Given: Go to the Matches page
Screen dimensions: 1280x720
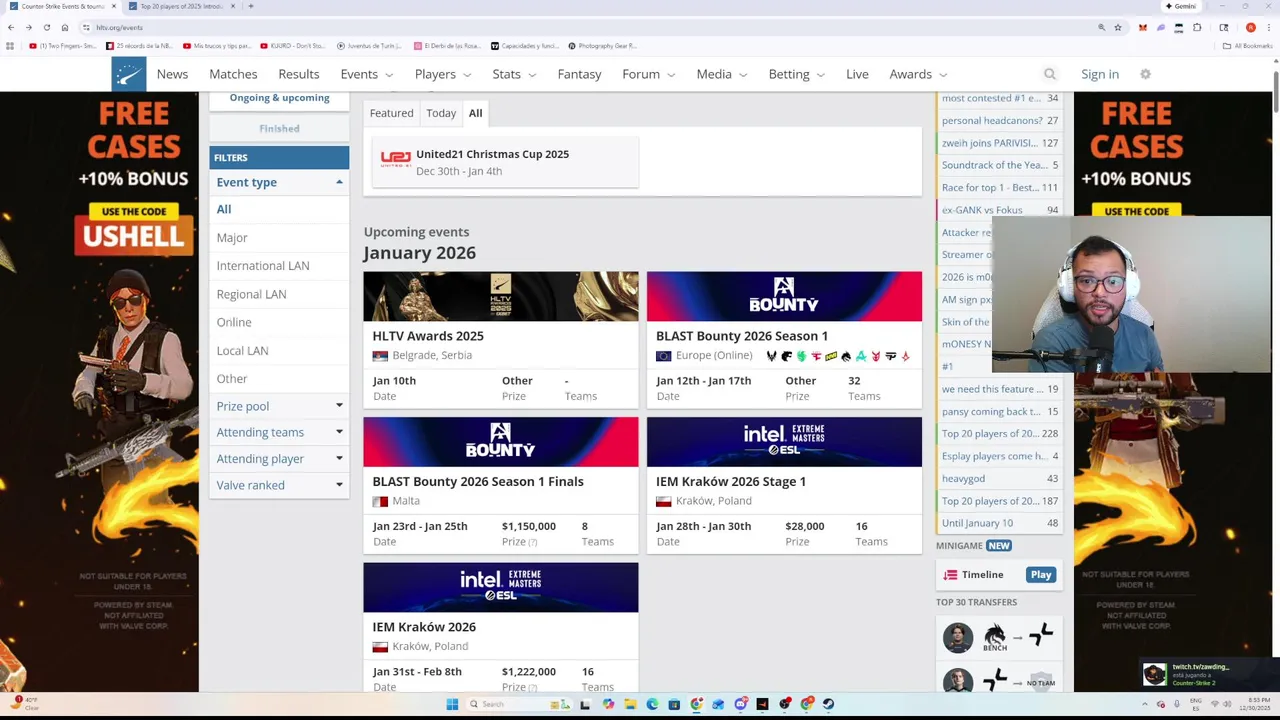Looking at the screenshot, I should tap(233, 74).
